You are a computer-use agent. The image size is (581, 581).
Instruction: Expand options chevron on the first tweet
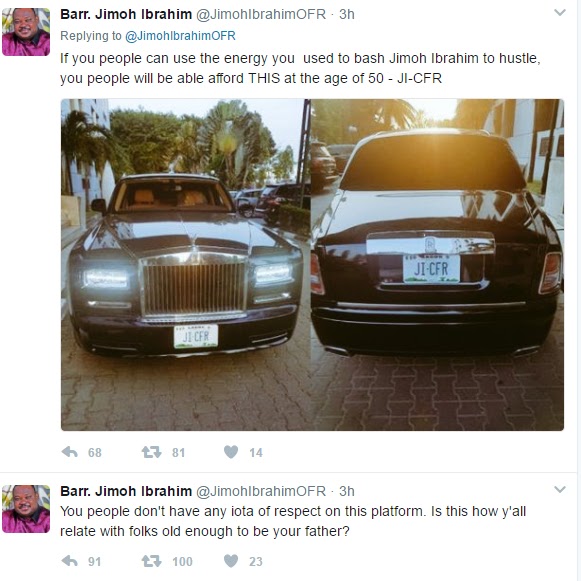click(x=560, y=13)
